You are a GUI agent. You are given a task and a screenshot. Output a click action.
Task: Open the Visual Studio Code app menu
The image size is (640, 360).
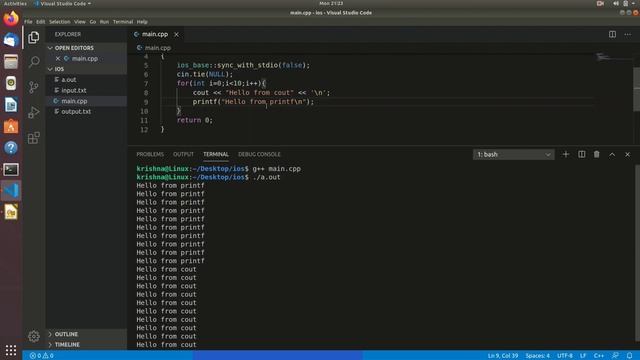click(x=62, y=3)
